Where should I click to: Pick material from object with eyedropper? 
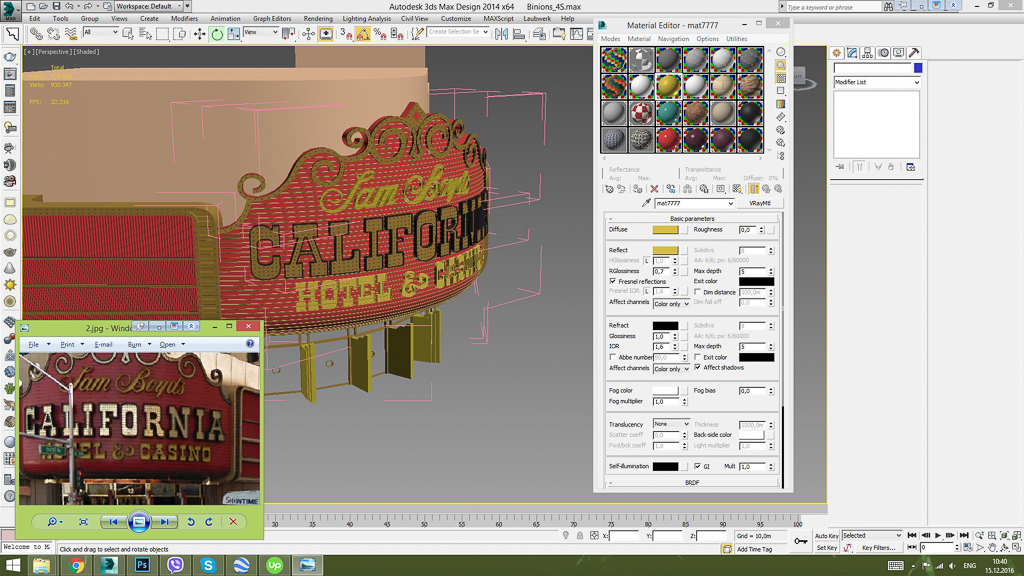[x=646, y=203]
